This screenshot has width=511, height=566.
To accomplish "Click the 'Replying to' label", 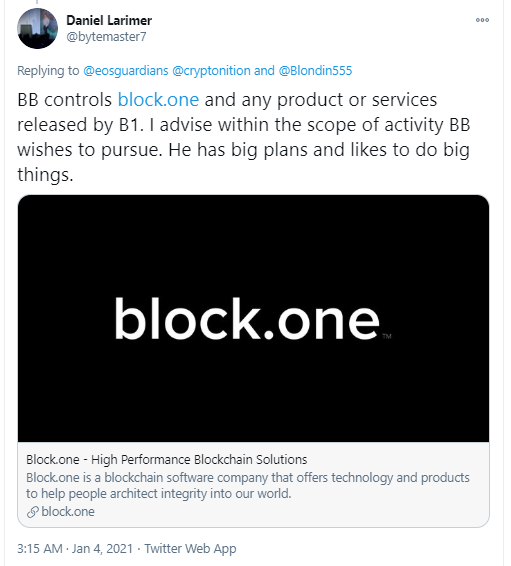I will 48,70.
